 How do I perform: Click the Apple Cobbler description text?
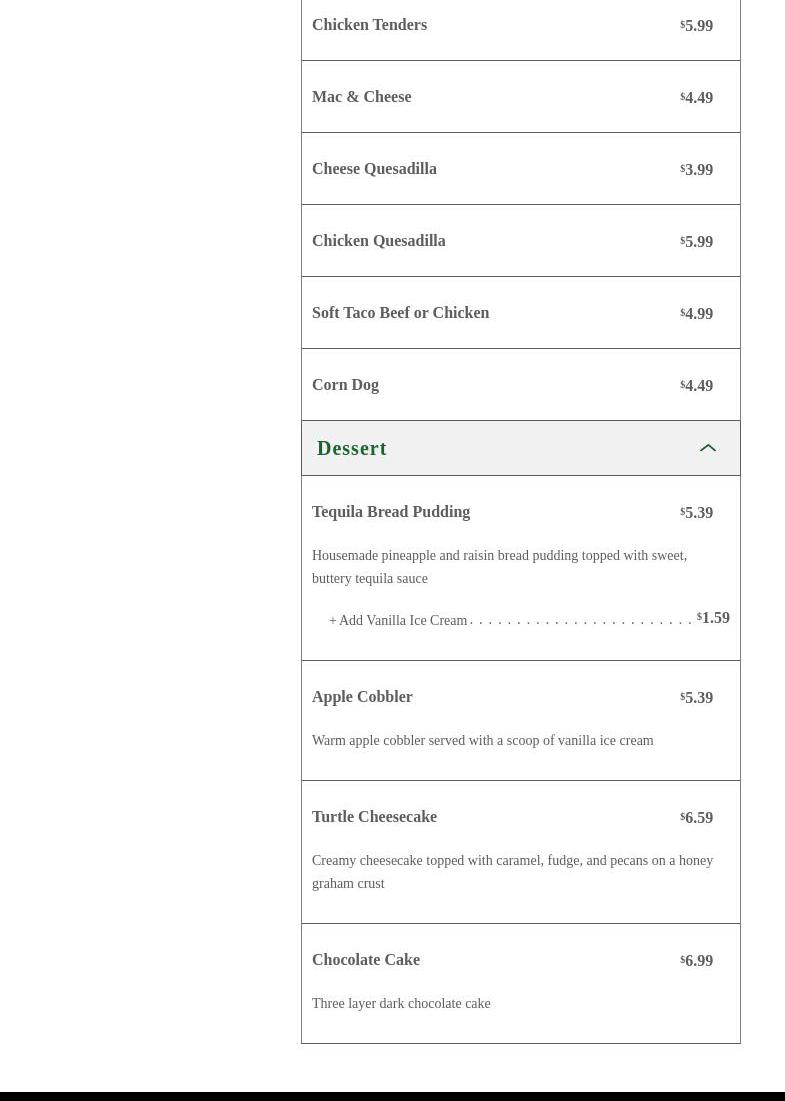(x=482, y=741)
